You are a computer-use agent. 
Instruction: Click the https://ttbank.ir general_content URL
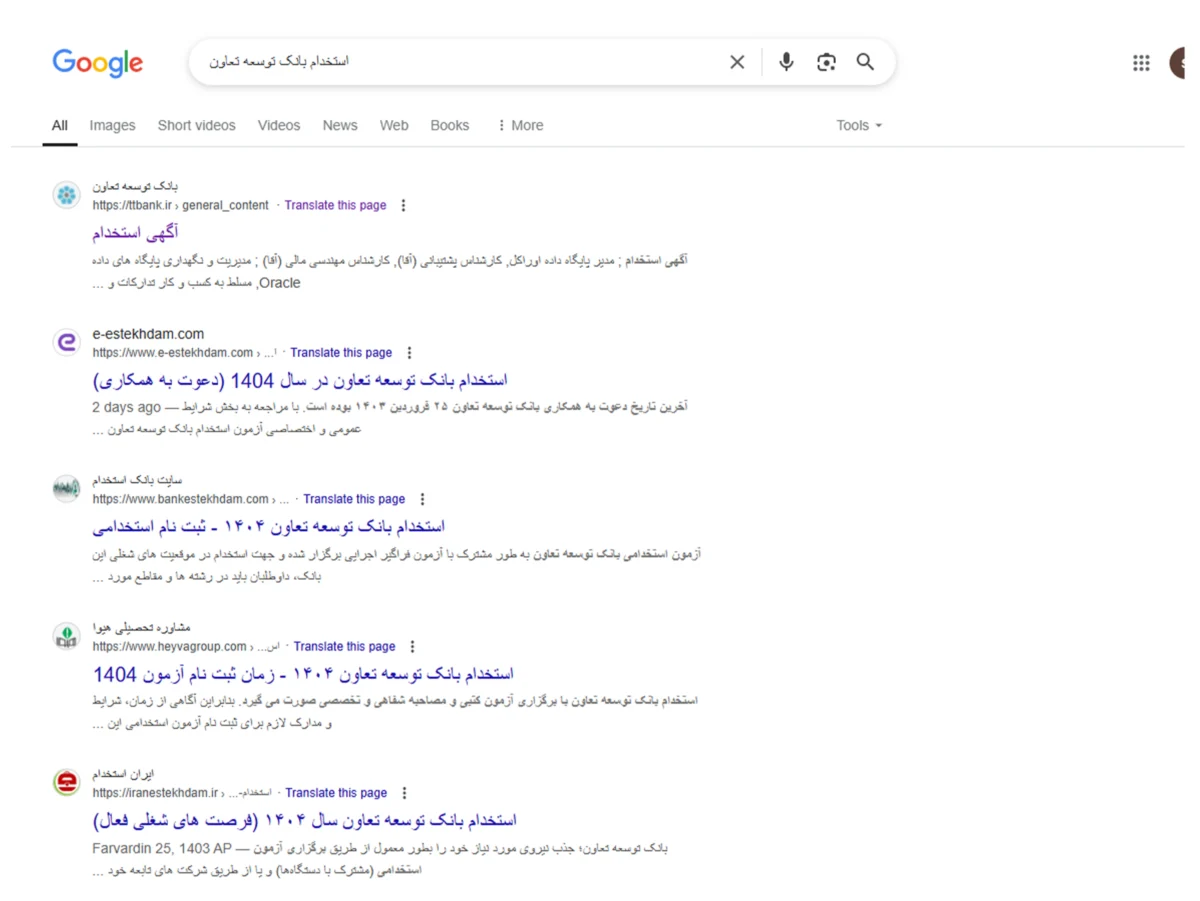[181, 205]
